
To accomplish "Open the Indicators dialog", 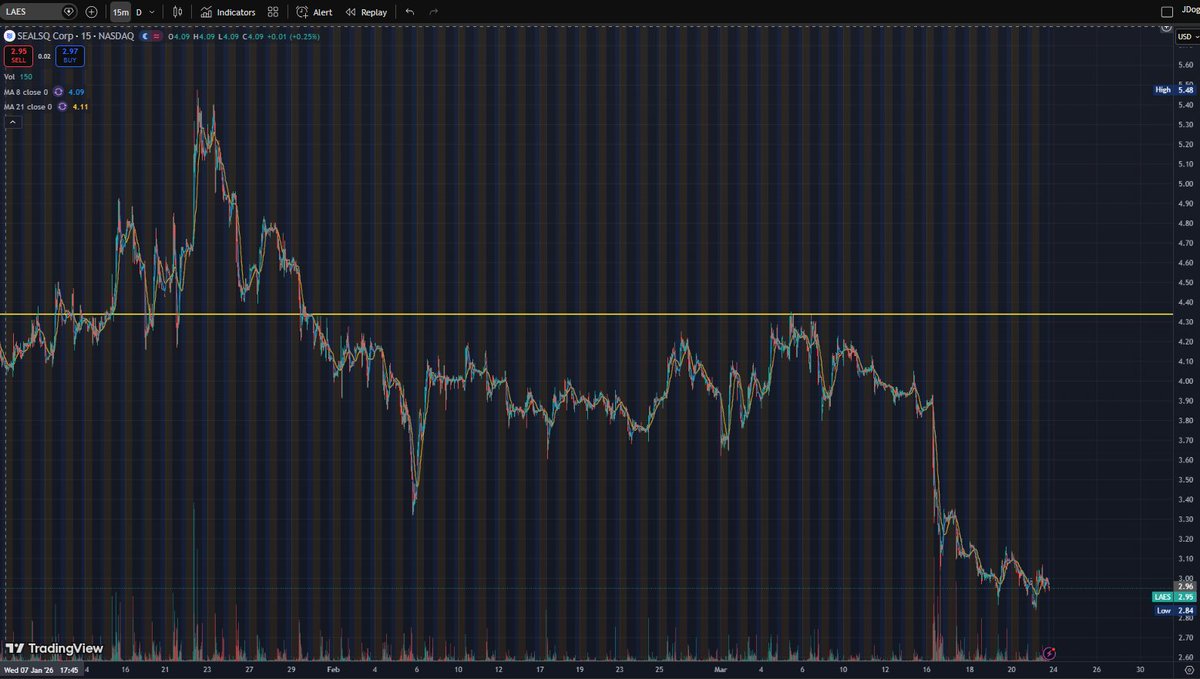I will [x=228, y=12].
